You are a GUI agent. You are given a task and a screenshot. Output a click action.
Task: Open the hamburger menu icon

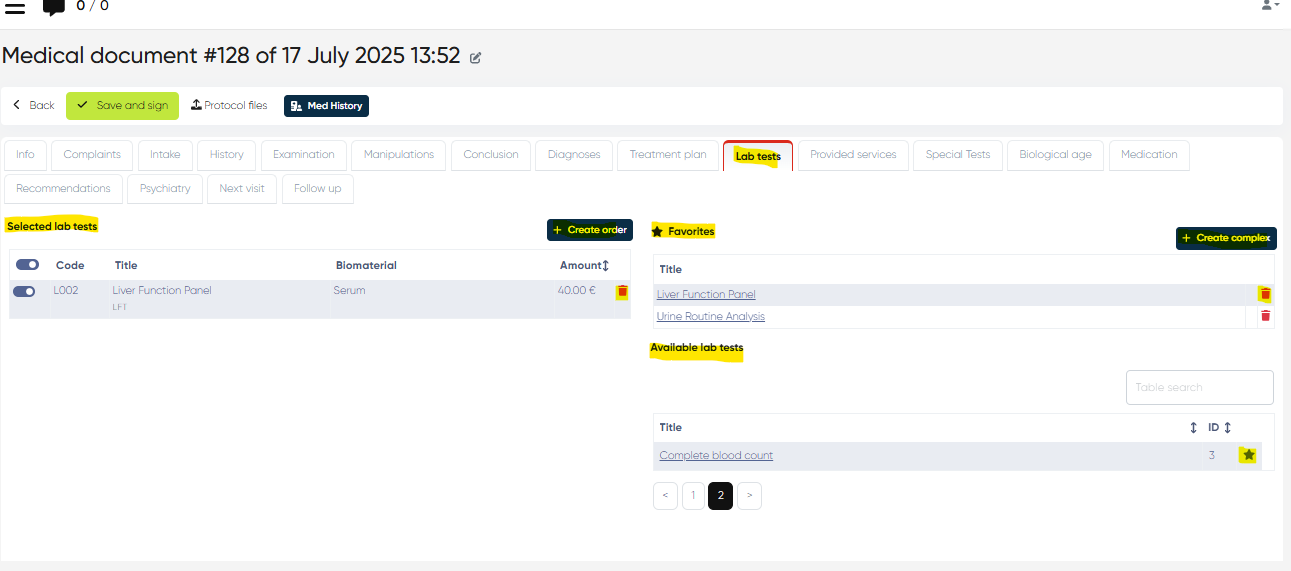[15, 8]
